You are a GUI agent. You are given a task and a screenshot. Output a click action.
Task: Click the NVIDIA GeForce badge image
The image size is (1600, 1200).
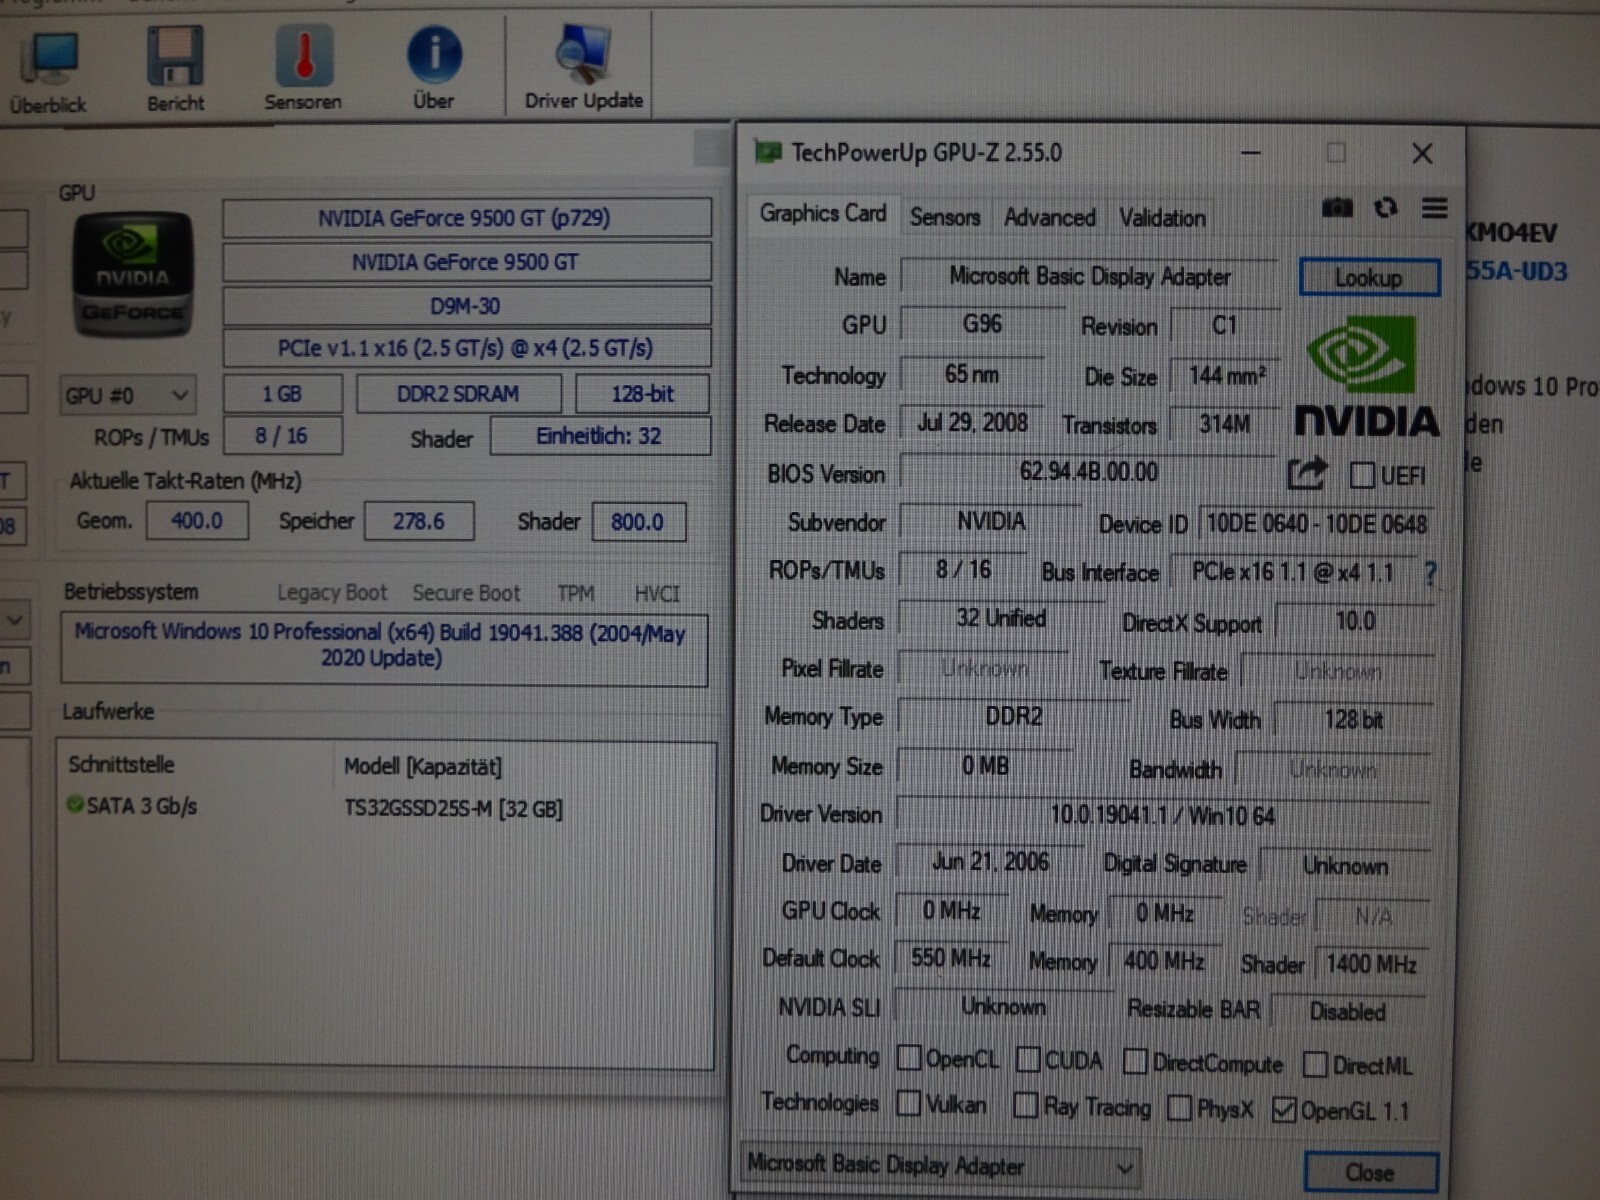click(131, 274)
